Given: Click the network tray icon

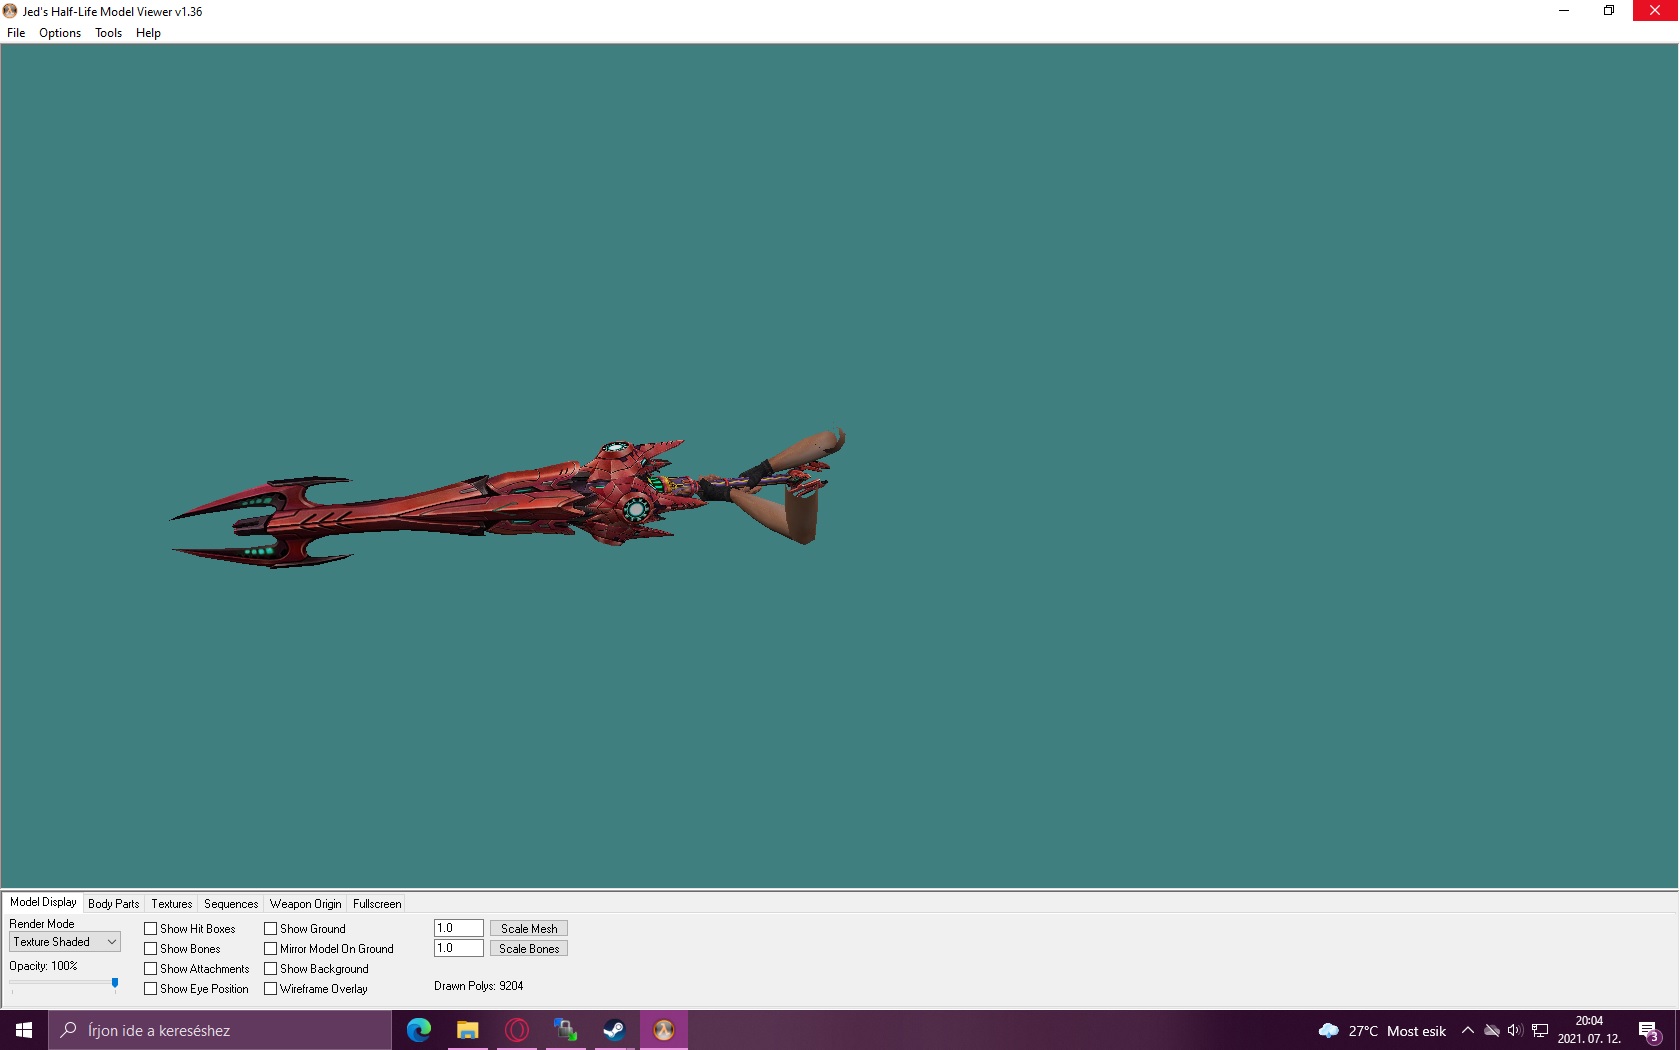Looking at the screenshot, I should point(1540,1031).
